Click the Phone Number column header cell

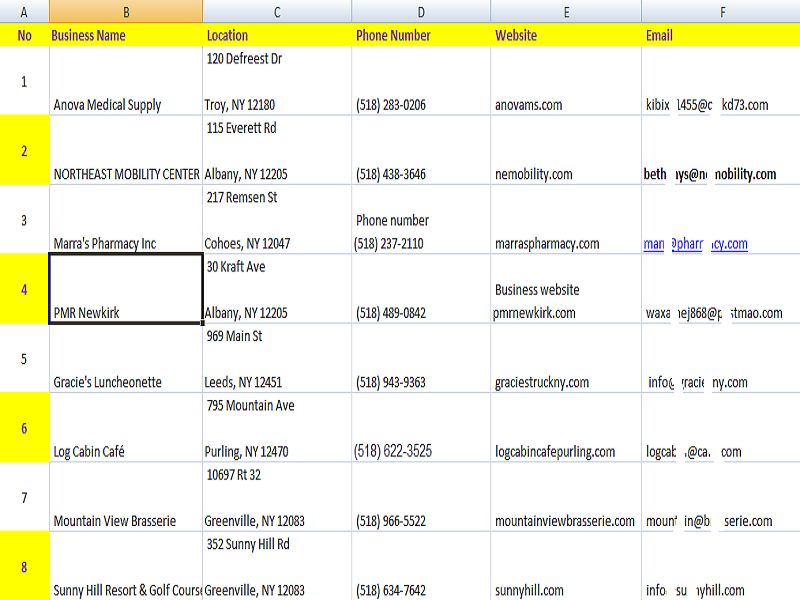tap(420, 35)
